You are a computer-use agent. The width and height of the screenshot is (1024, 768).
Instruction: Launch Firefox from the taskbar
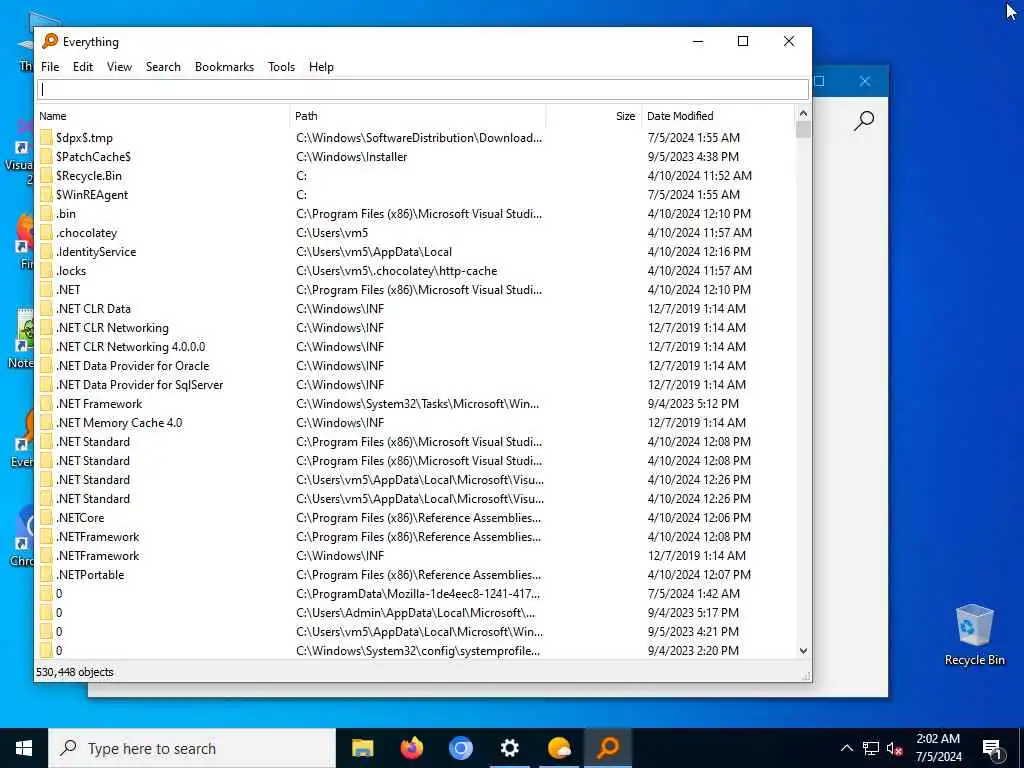411,748
